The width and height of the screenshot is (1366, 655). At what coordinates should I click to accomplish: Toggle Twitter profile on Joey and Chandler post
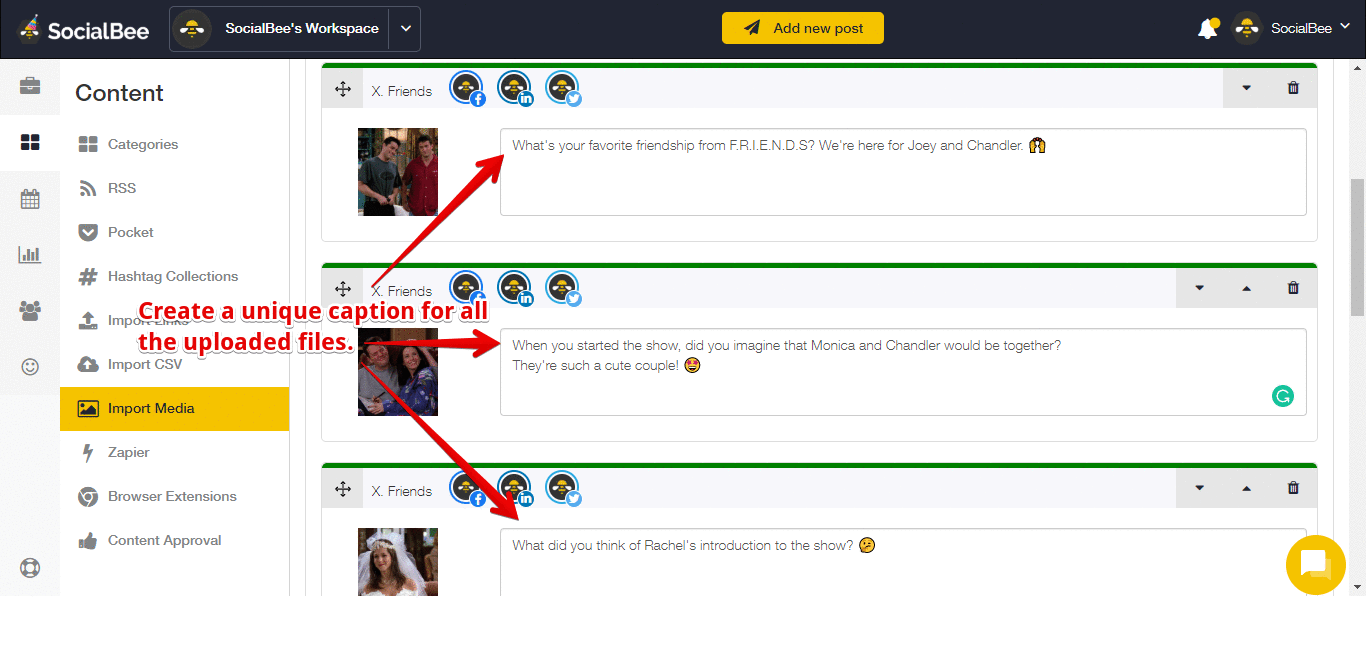[x=563, y=88]
